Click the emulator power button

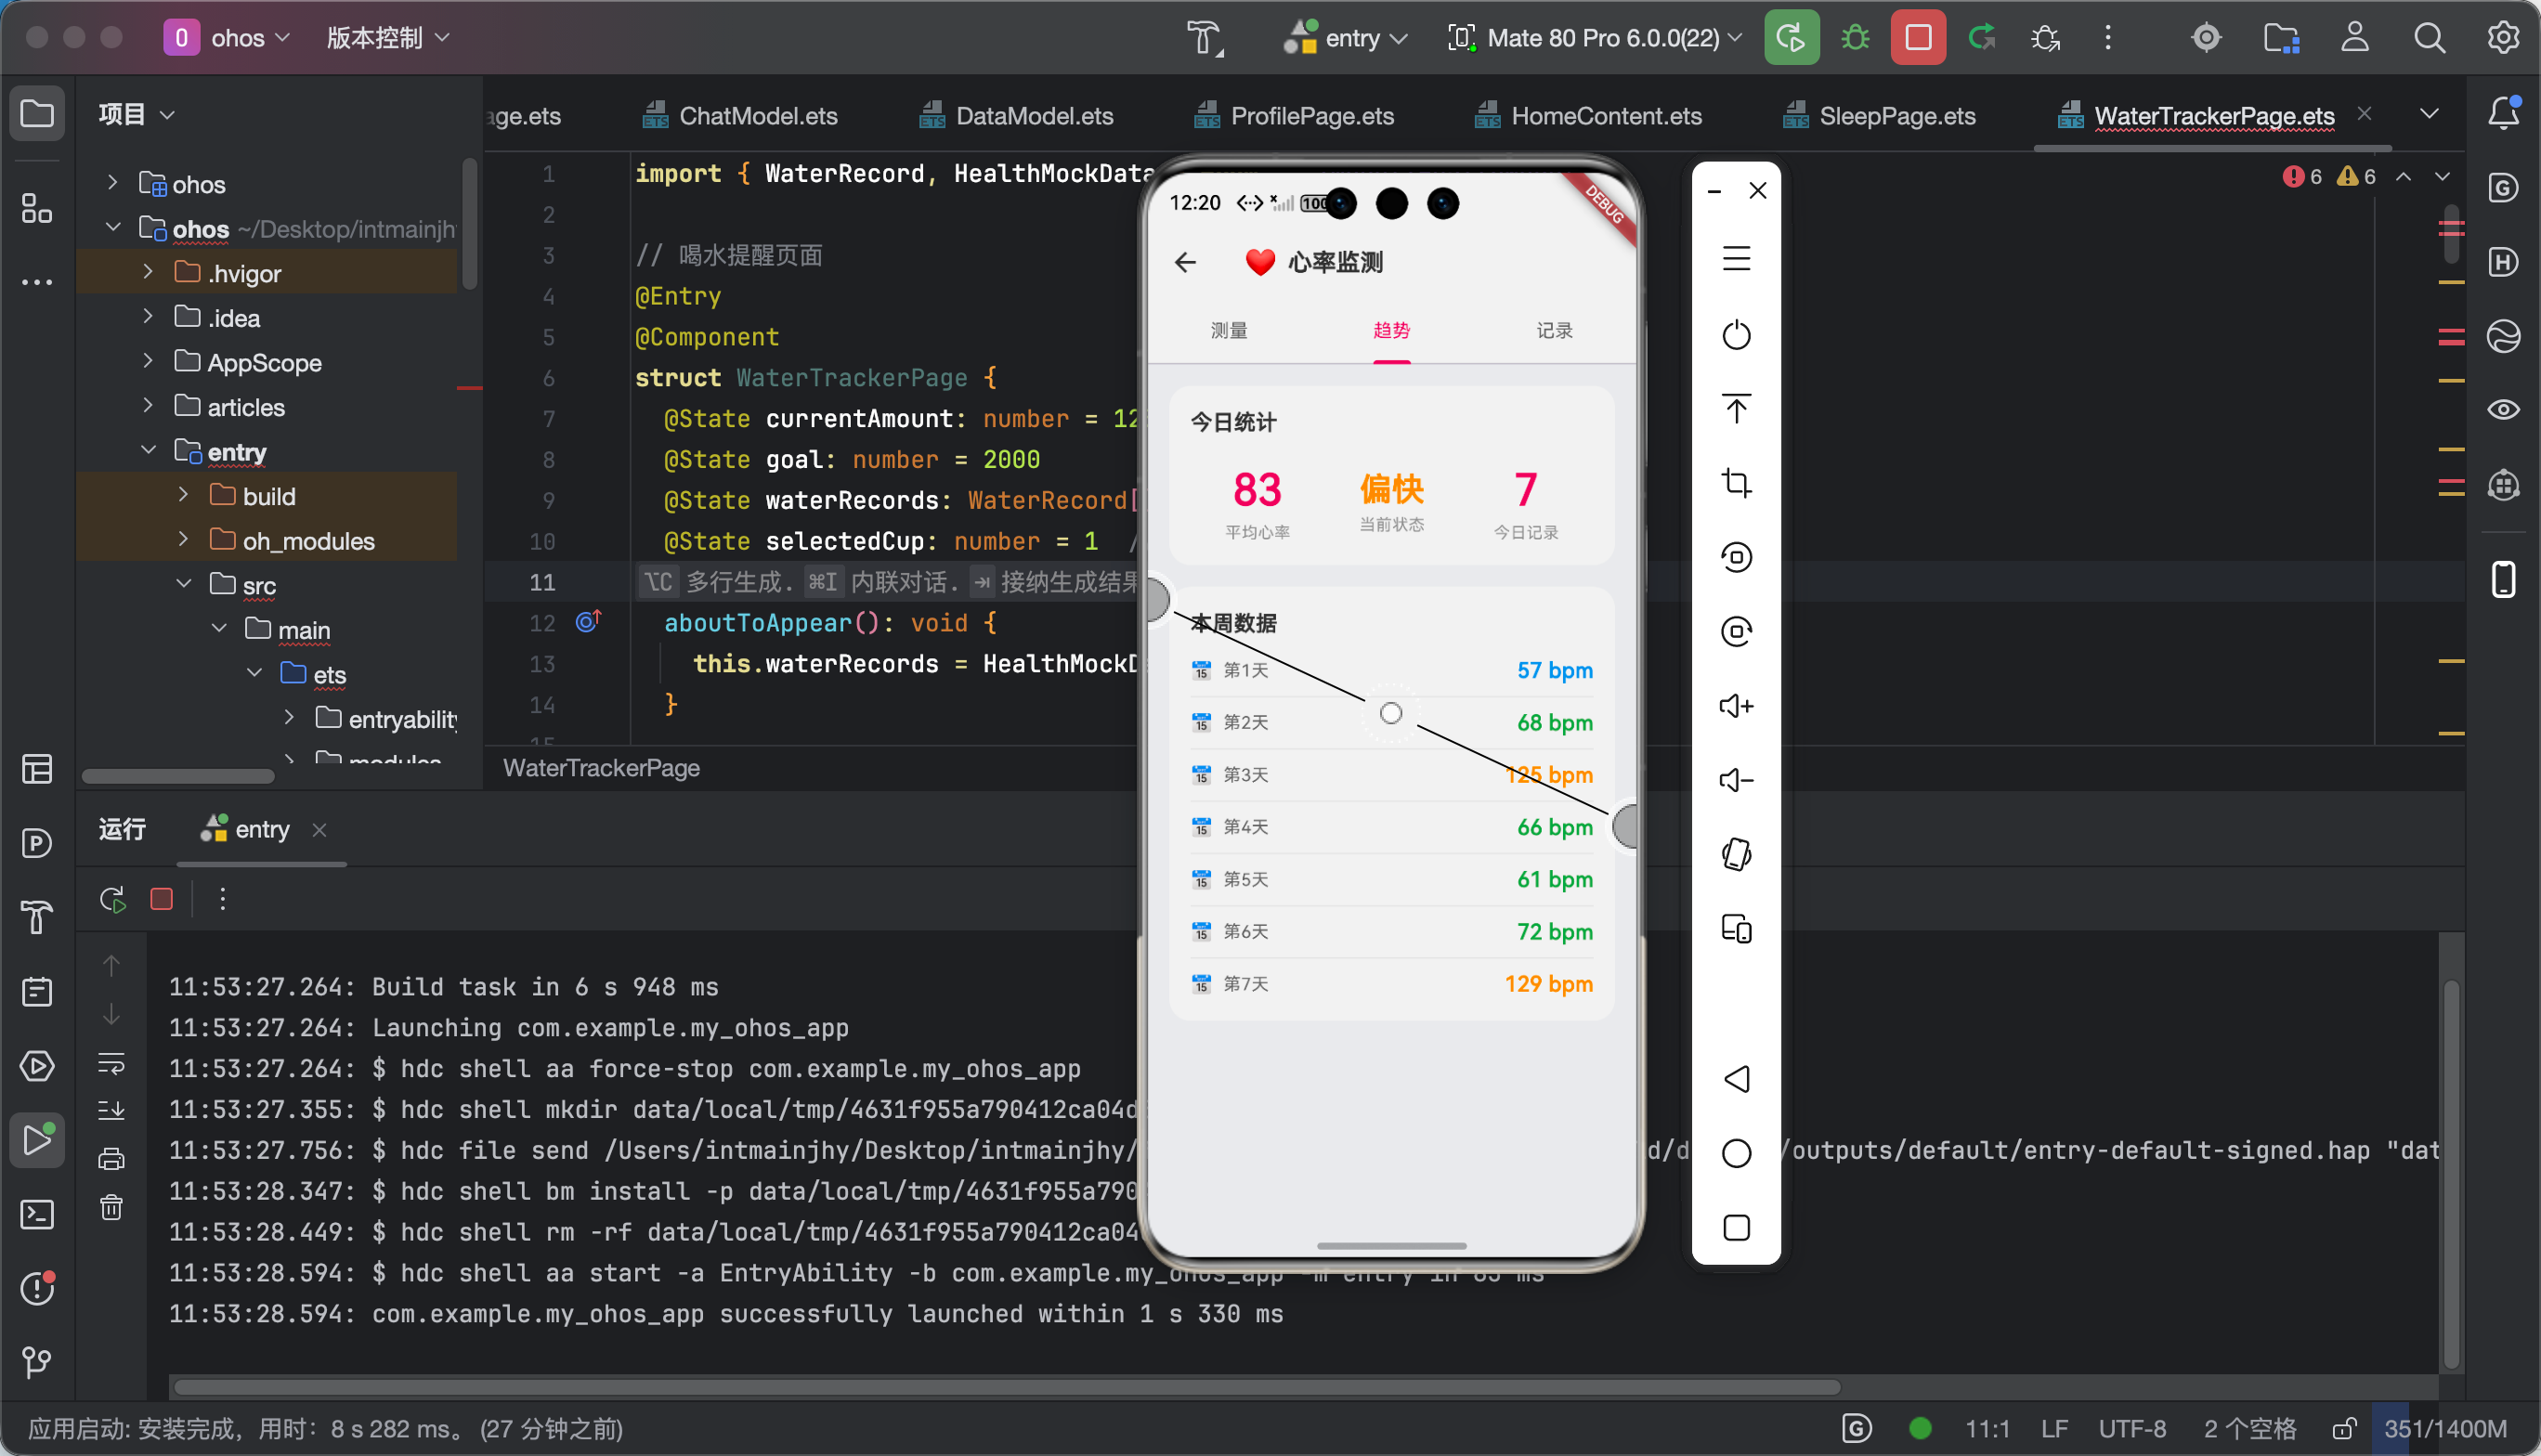click(x=1737, y=334)
